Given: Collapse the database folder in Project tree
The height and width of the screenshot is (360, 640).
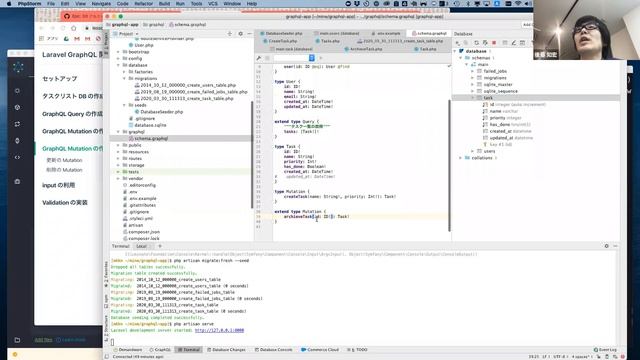Looking at the screenshot, I should click(x=118, y=65).
